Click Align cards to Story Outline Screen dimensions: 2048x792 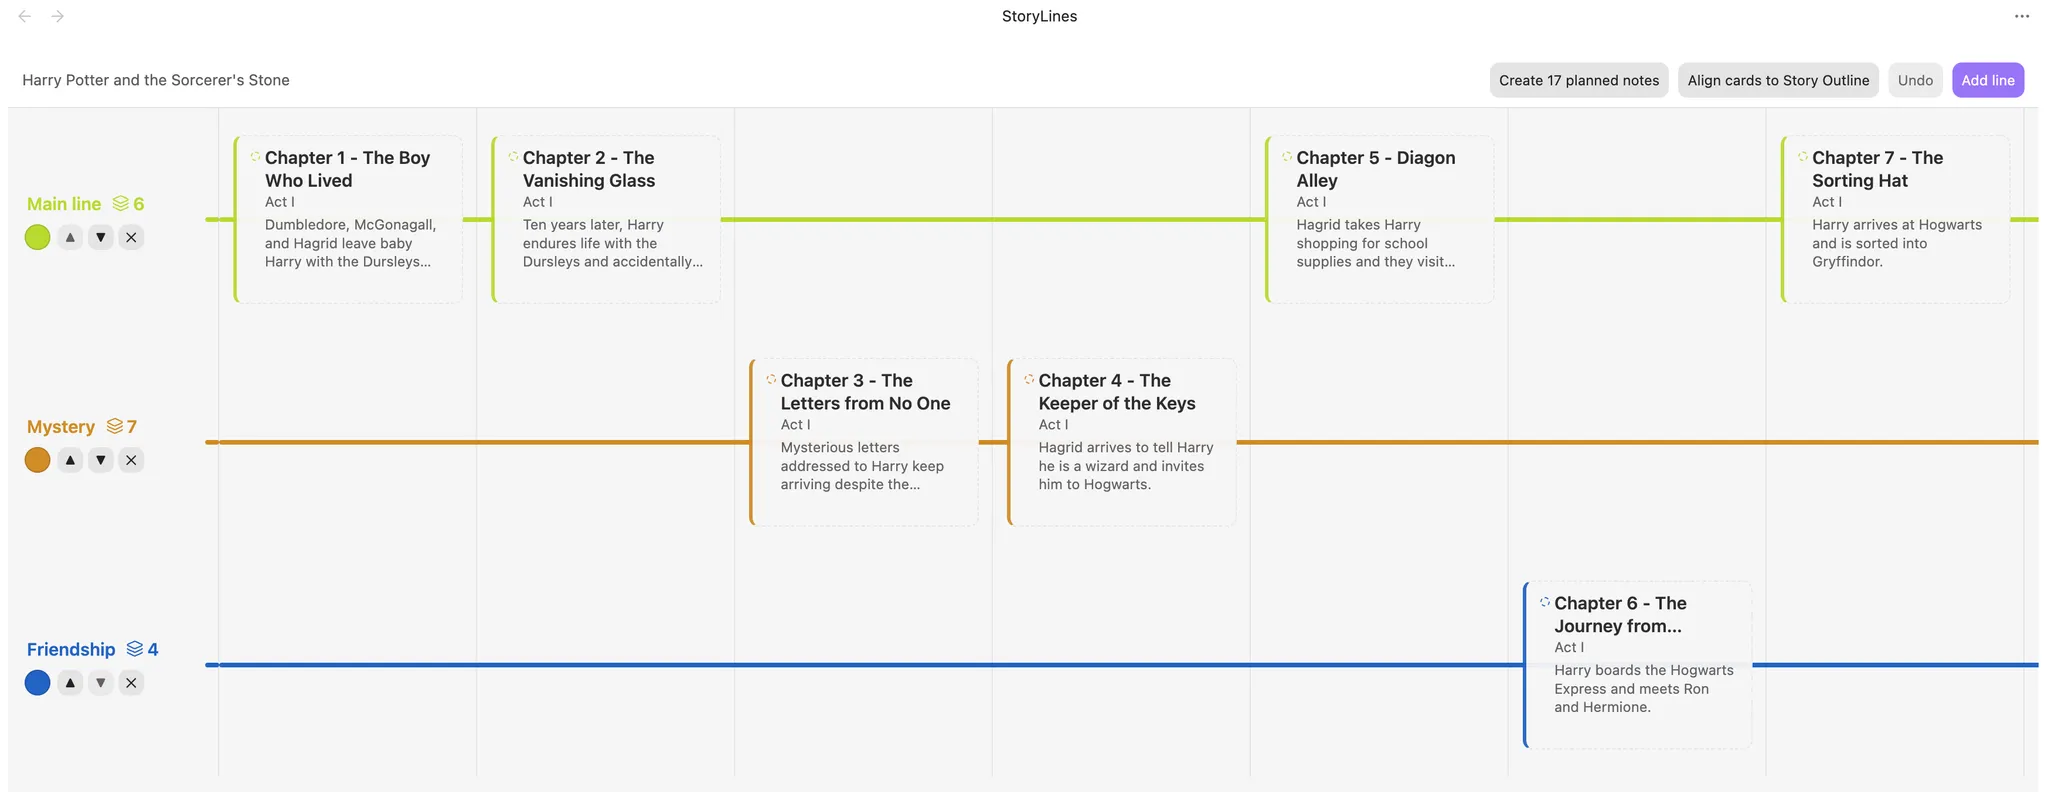[x=1778, y=80]
